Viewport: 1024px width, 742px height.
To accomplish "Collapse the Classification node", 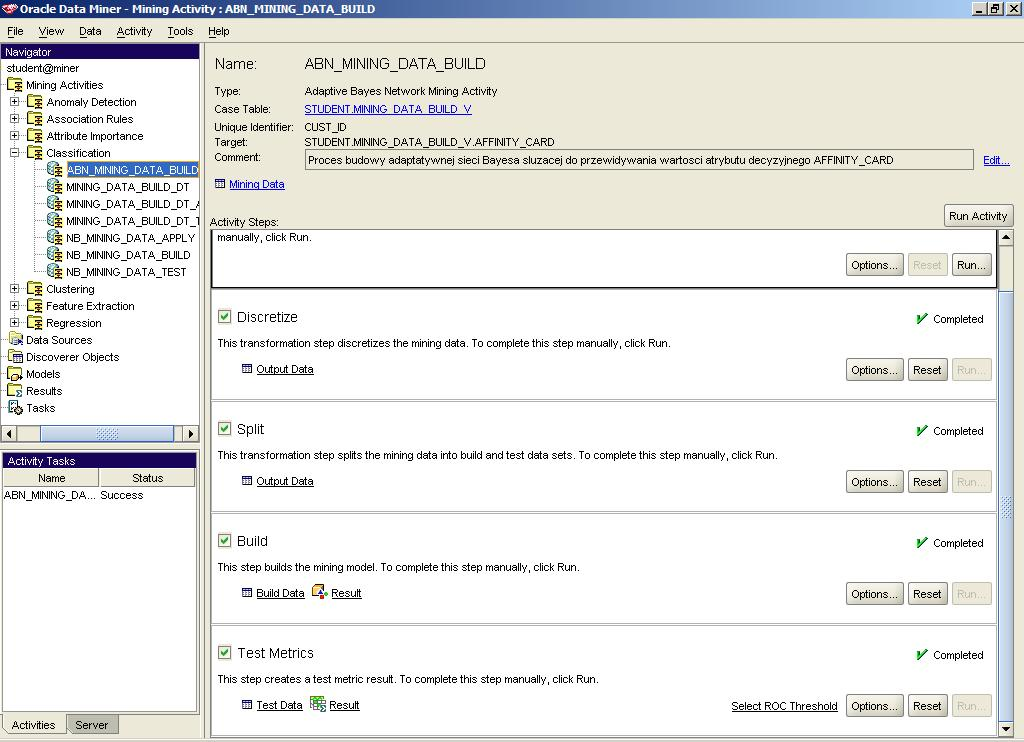I will (x=14, y=152).
